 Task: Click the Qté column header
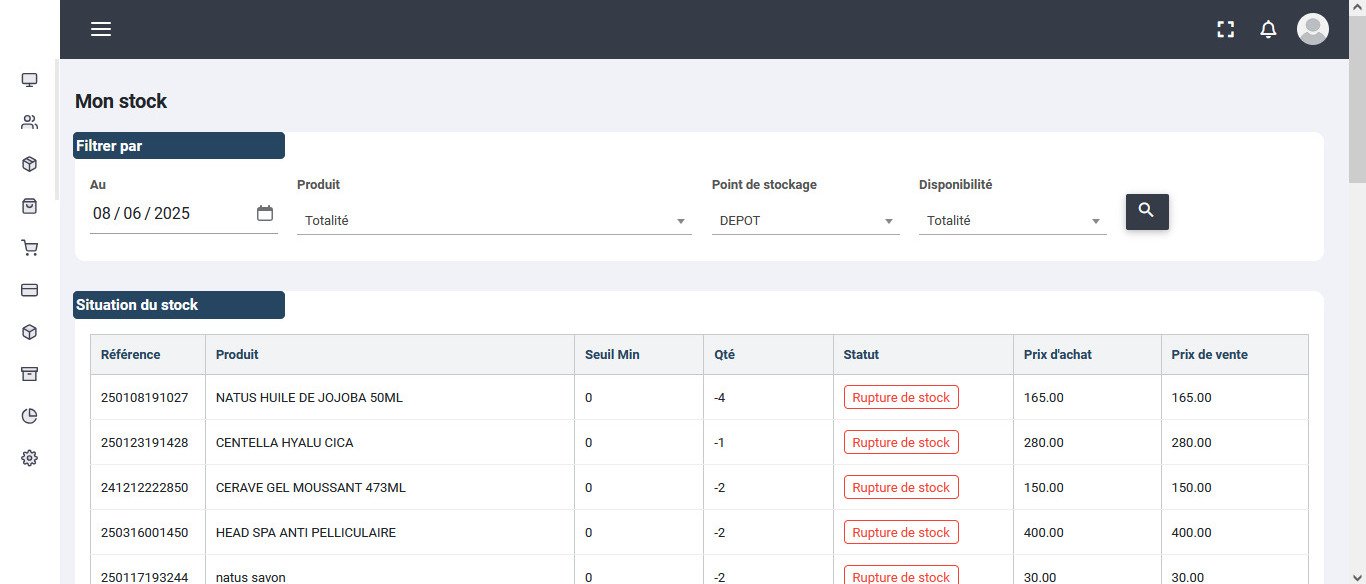(725, 355)
